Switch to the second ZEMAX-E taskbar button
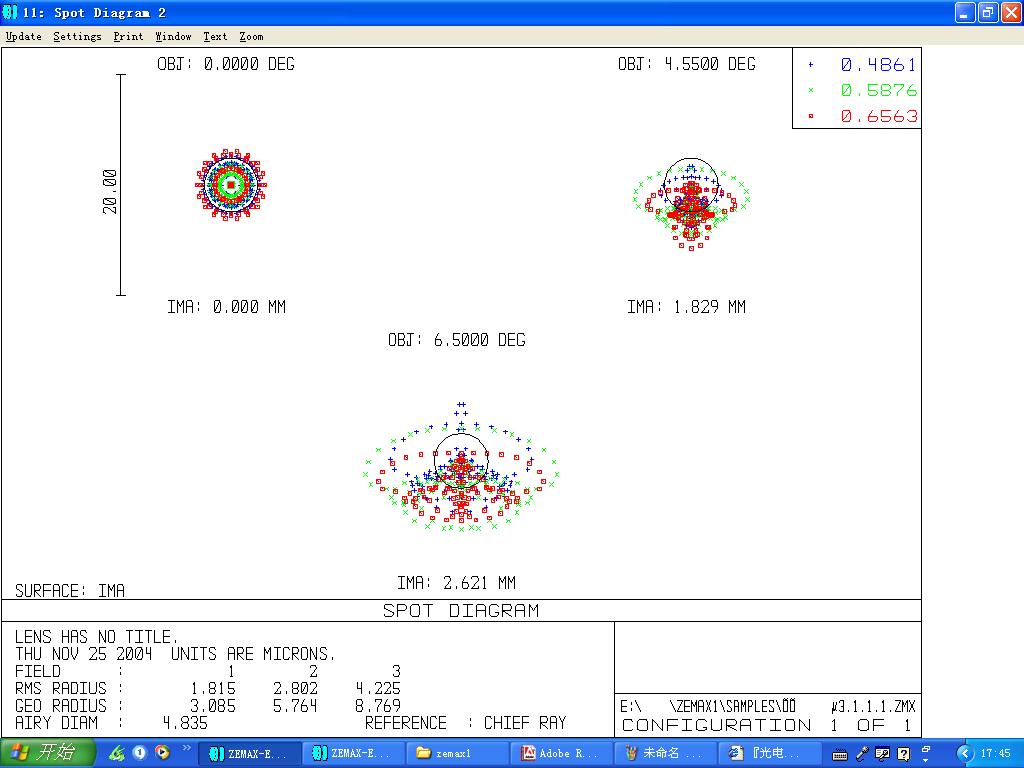Image resolution: width=1024 pixels, height=768 pixels. click(352, 754)
